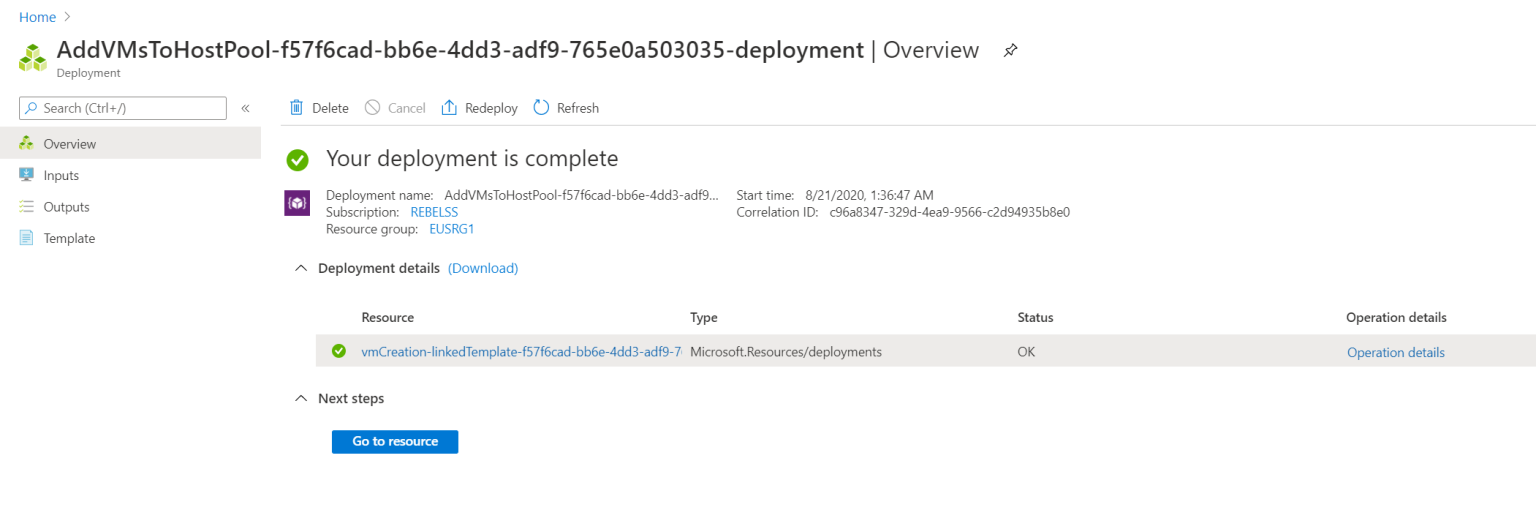Pin this deployment with the pin icon
The width and height of the screenshot is (1536, 521).
(1010, 50)
